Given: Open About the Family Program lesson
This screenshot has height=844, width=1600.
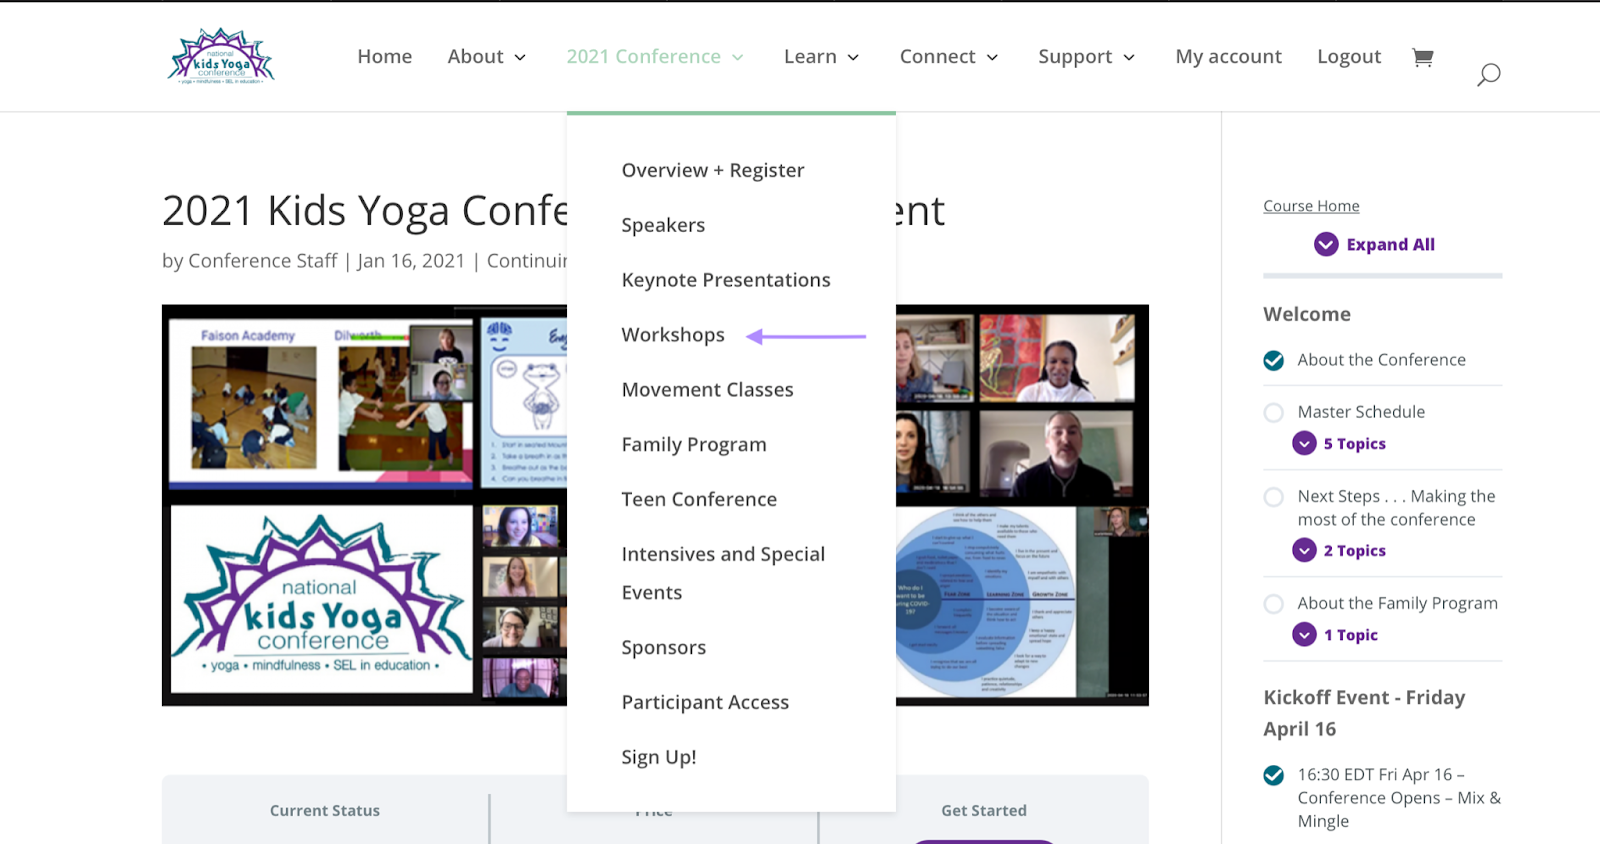Looking at the screenshot, I should tap(1397, 603).
